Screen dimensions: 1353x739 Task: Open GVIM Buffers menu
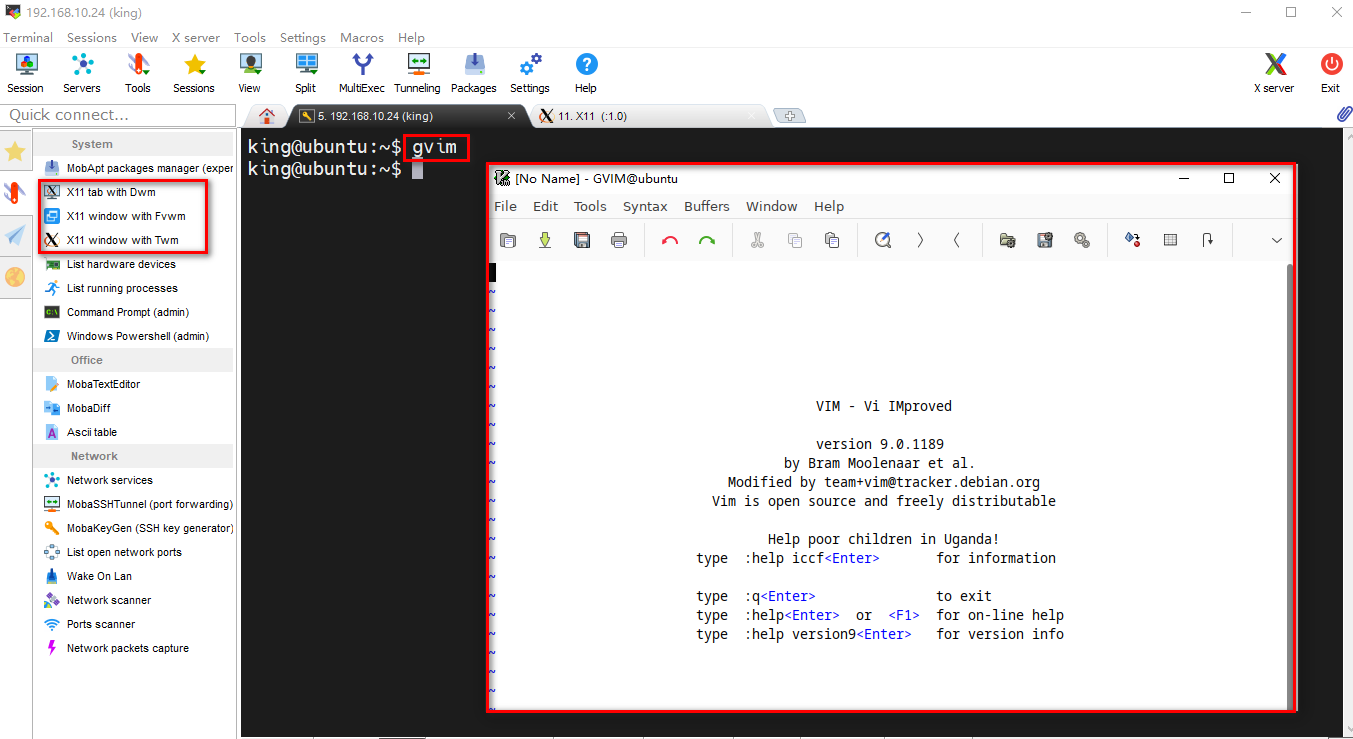click(707, 206)
